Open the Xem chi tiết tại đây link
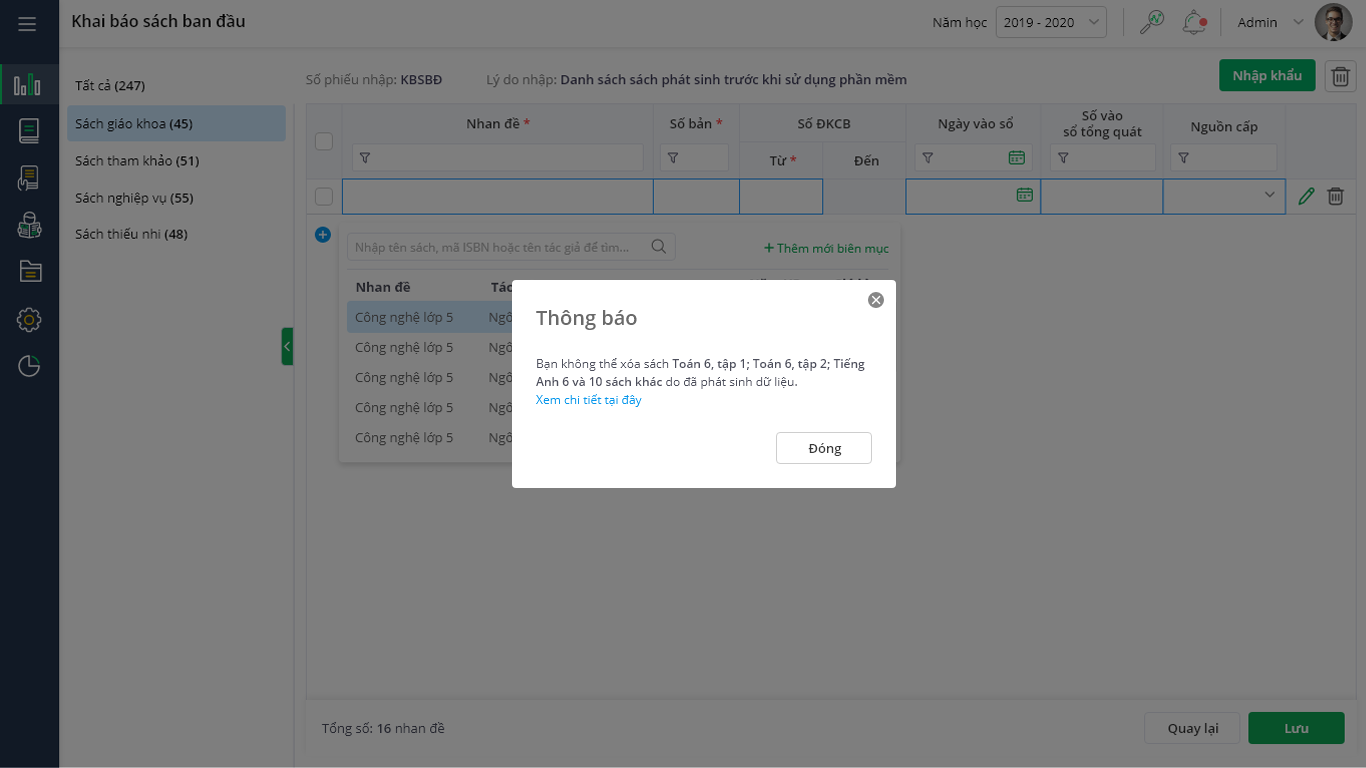 coord(588,400)
